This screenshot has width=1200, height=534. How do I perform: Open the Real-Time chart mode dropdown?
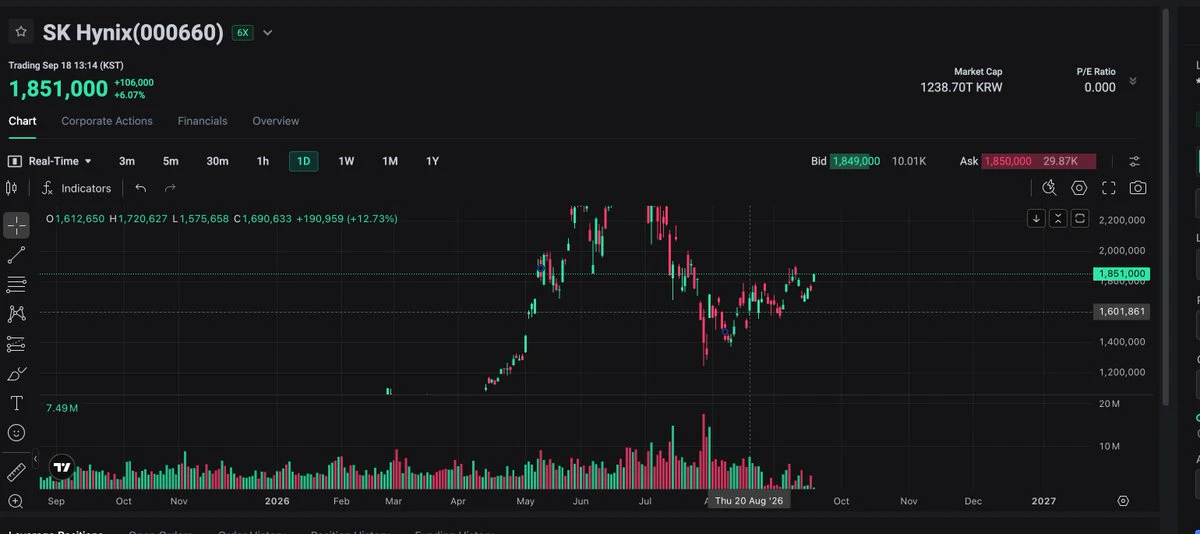[x=50, y=161]
